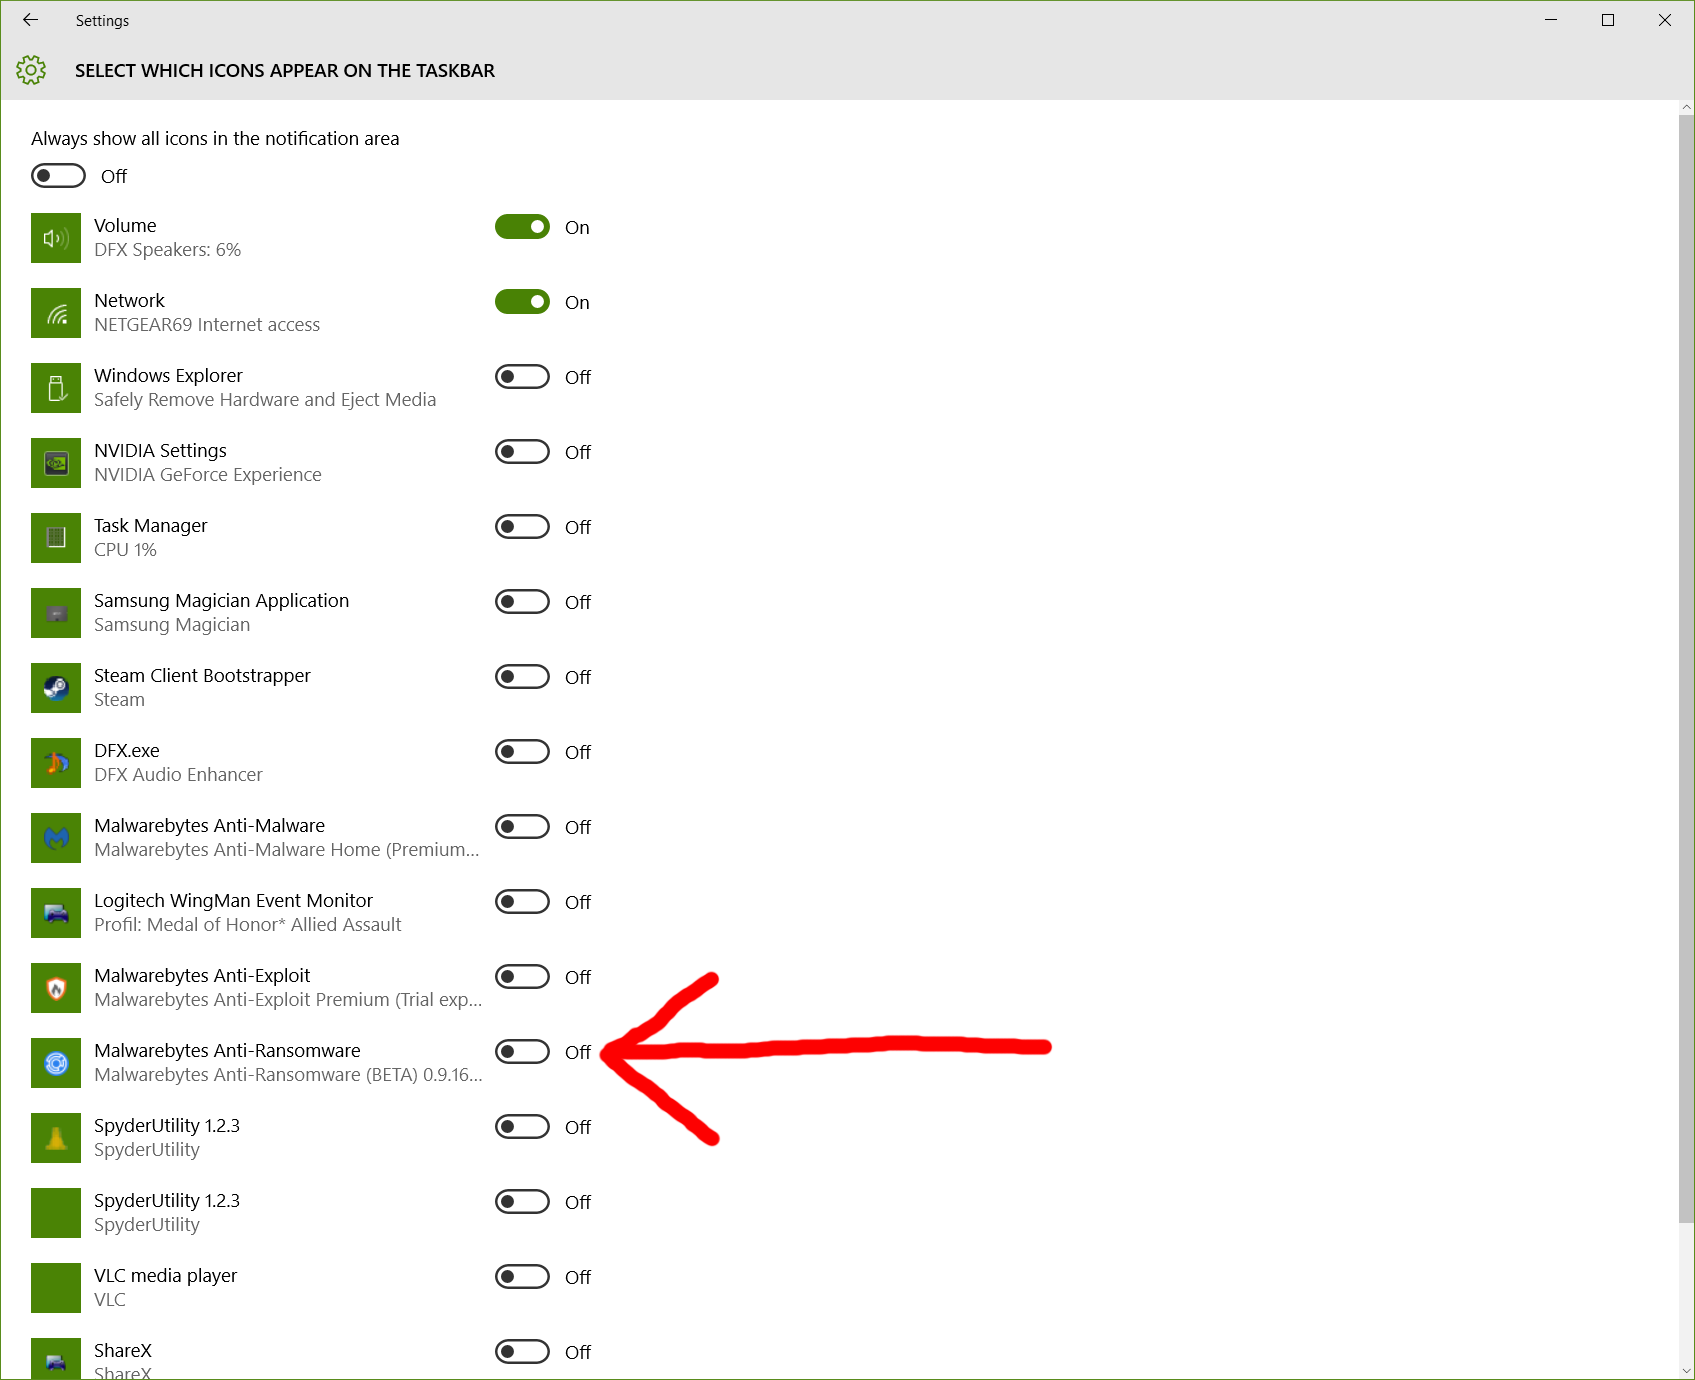Click the Task Manager icon
The width and height of the screenshot is (1695, 1380).
56,538
